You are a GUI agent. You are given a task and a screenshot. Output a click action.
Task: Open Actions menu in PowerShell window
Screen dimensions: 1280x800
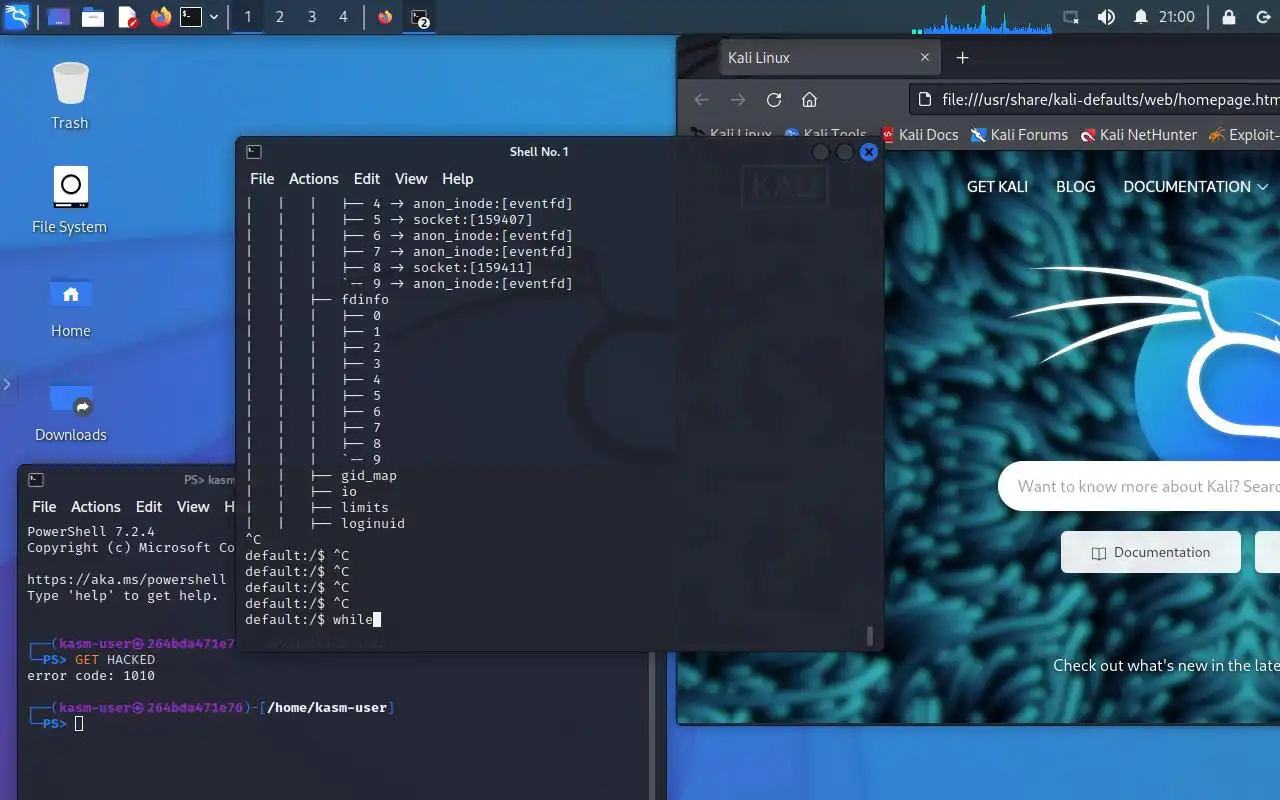tap(96, 507)
